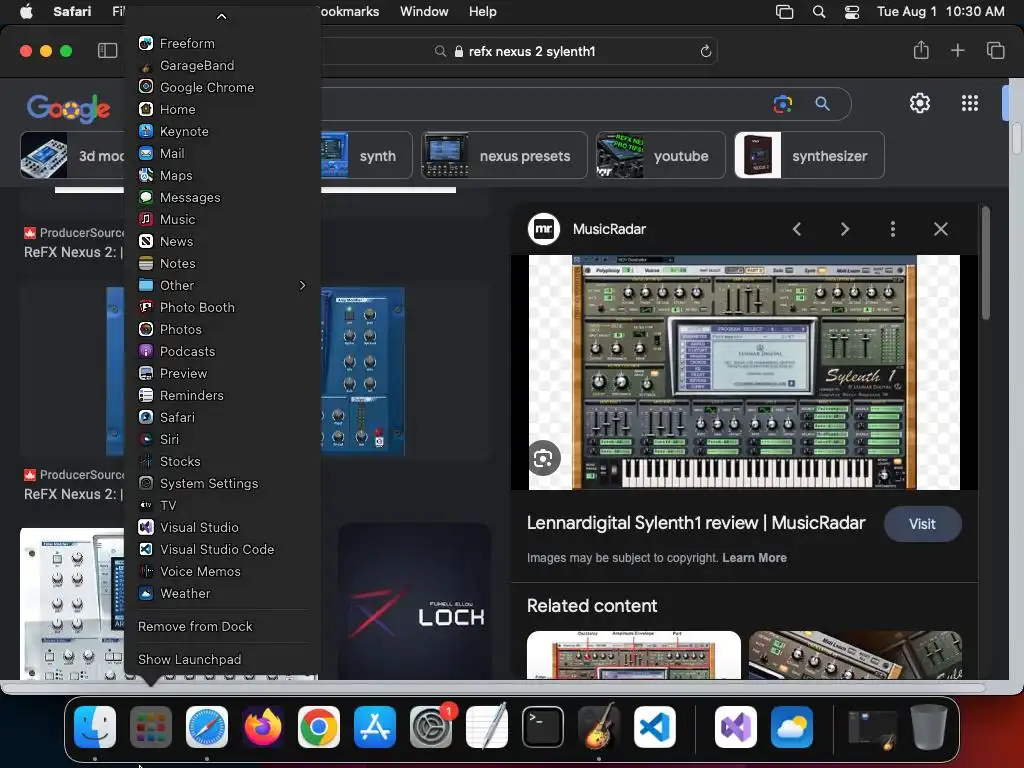Filter results by synthesizer chip

tap(809, 155)
